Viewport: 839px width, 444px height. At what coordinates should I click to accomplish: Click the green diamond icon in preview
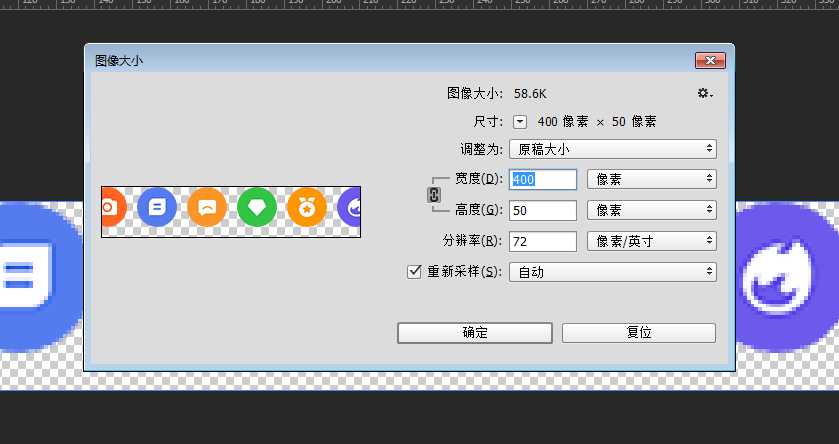coord(257,207)
